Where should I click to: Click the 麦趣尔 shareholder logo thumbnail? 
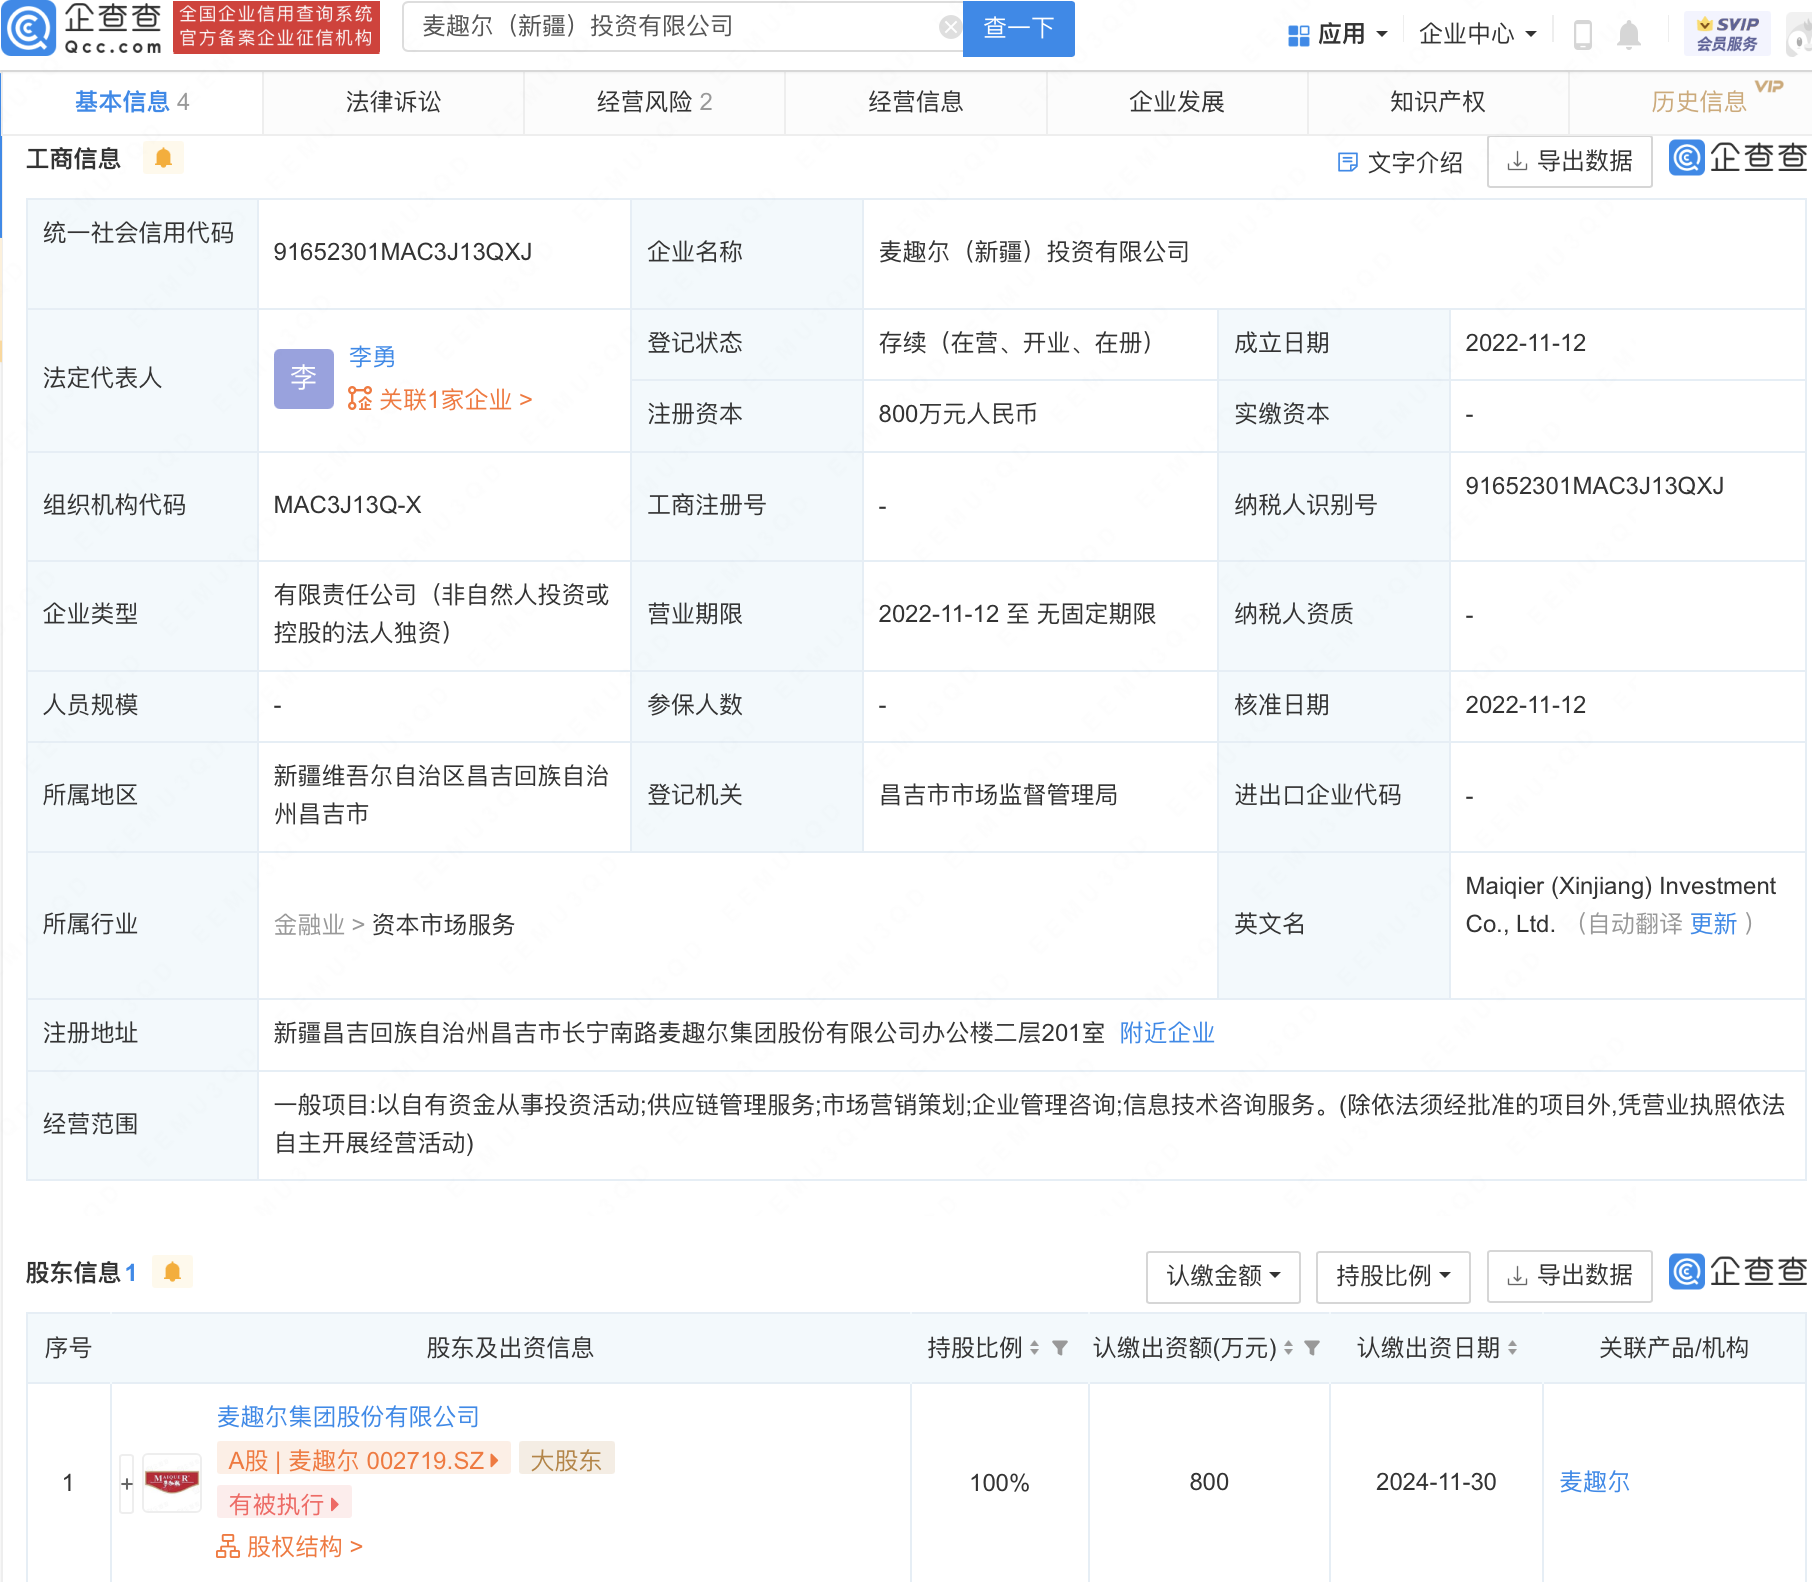172,1481
